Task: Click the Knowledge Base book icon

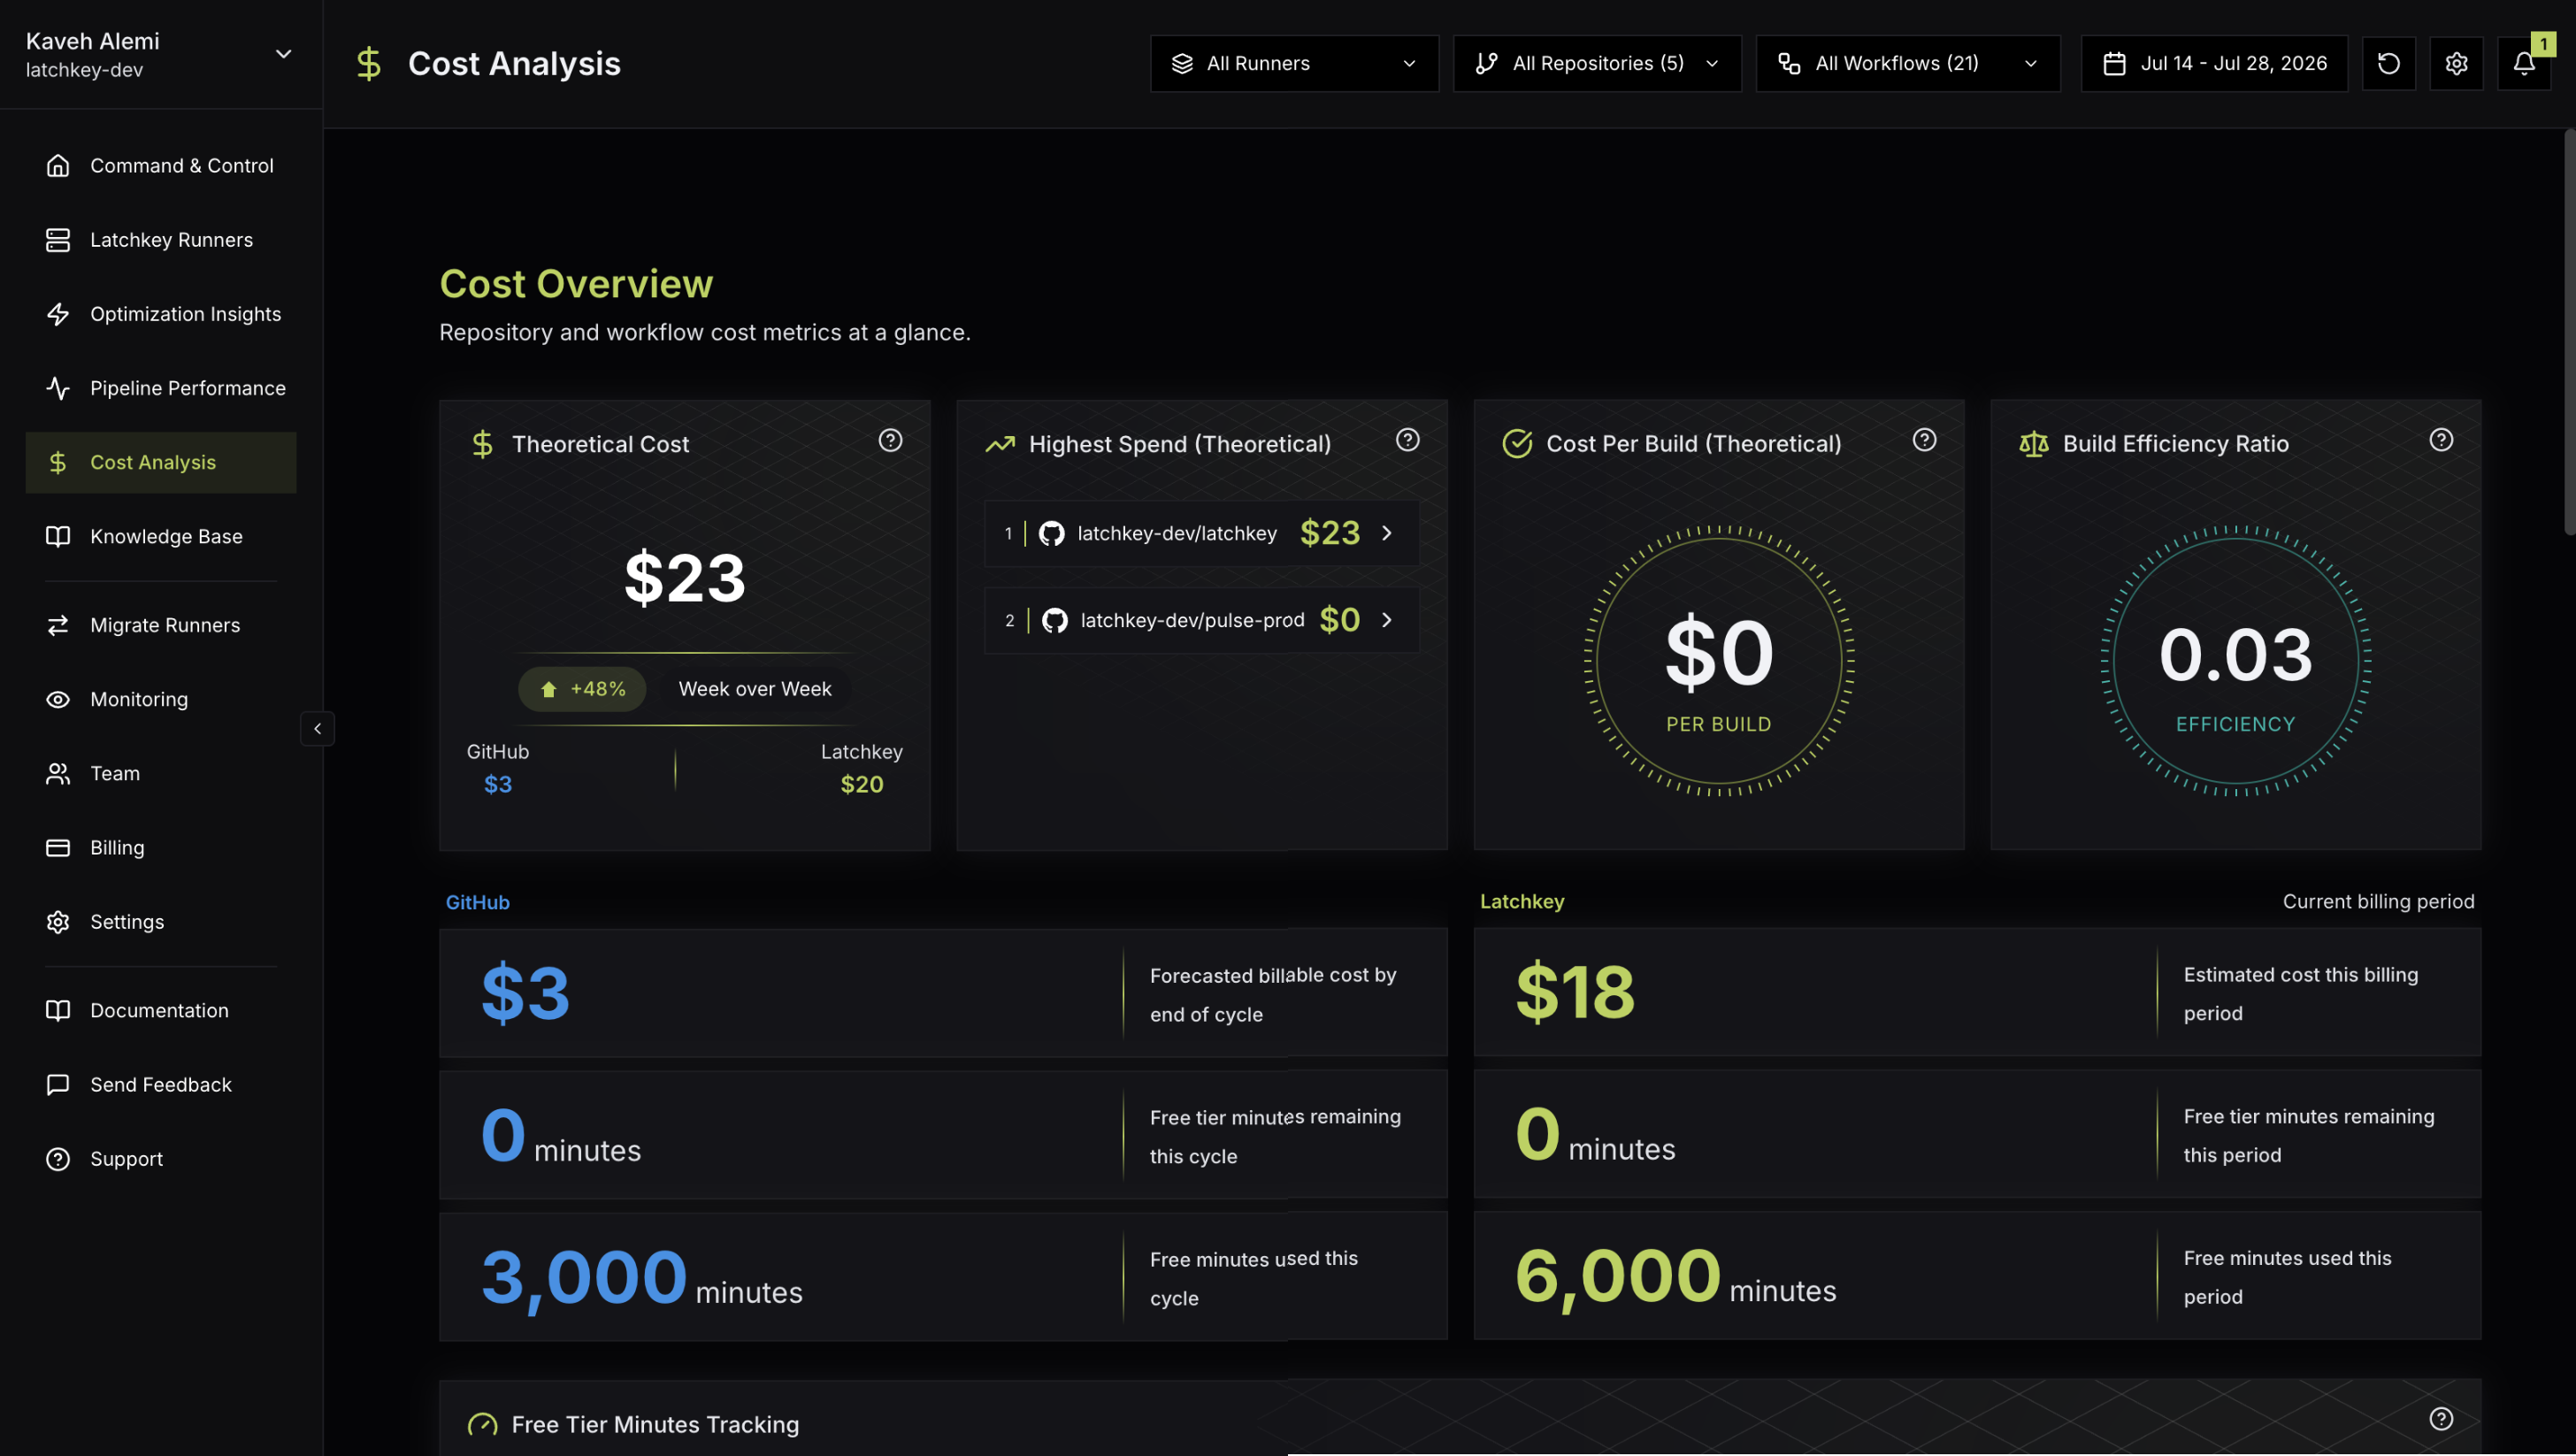Action: point(58,536)
